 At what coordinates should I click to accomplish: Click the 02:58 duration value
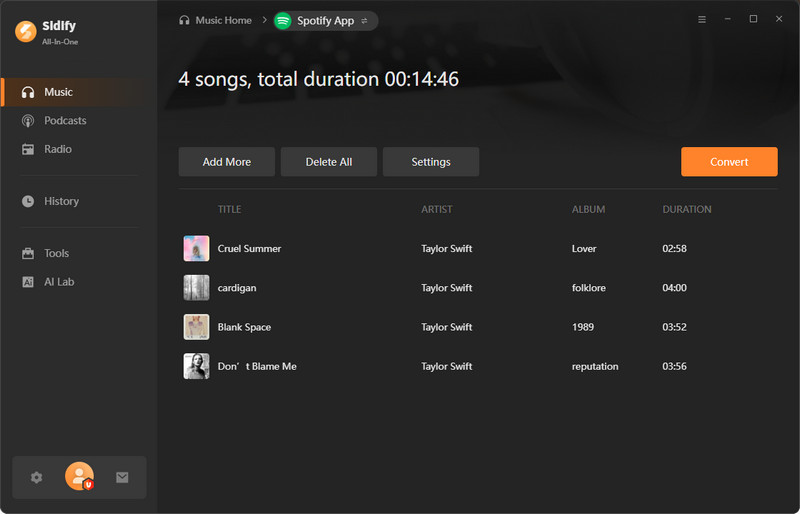coord(674,249)
